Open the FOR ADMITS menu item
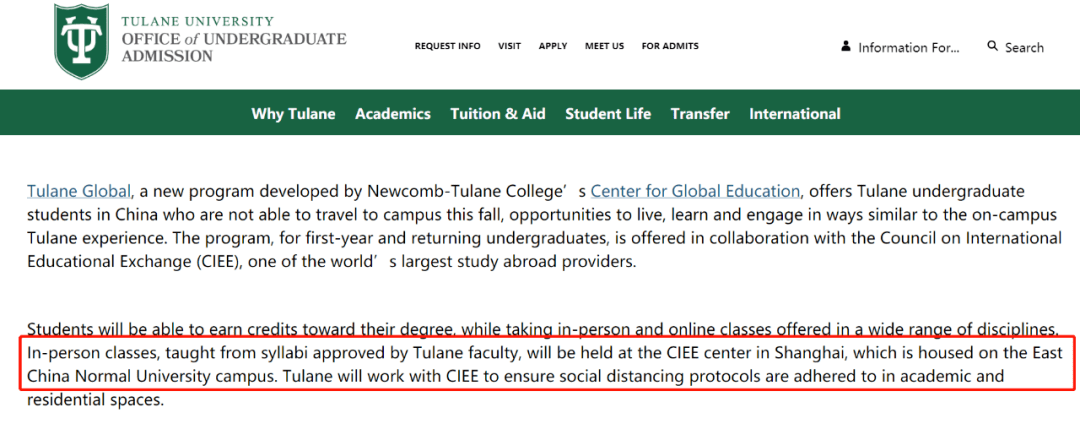 click(x=670, y=46)
